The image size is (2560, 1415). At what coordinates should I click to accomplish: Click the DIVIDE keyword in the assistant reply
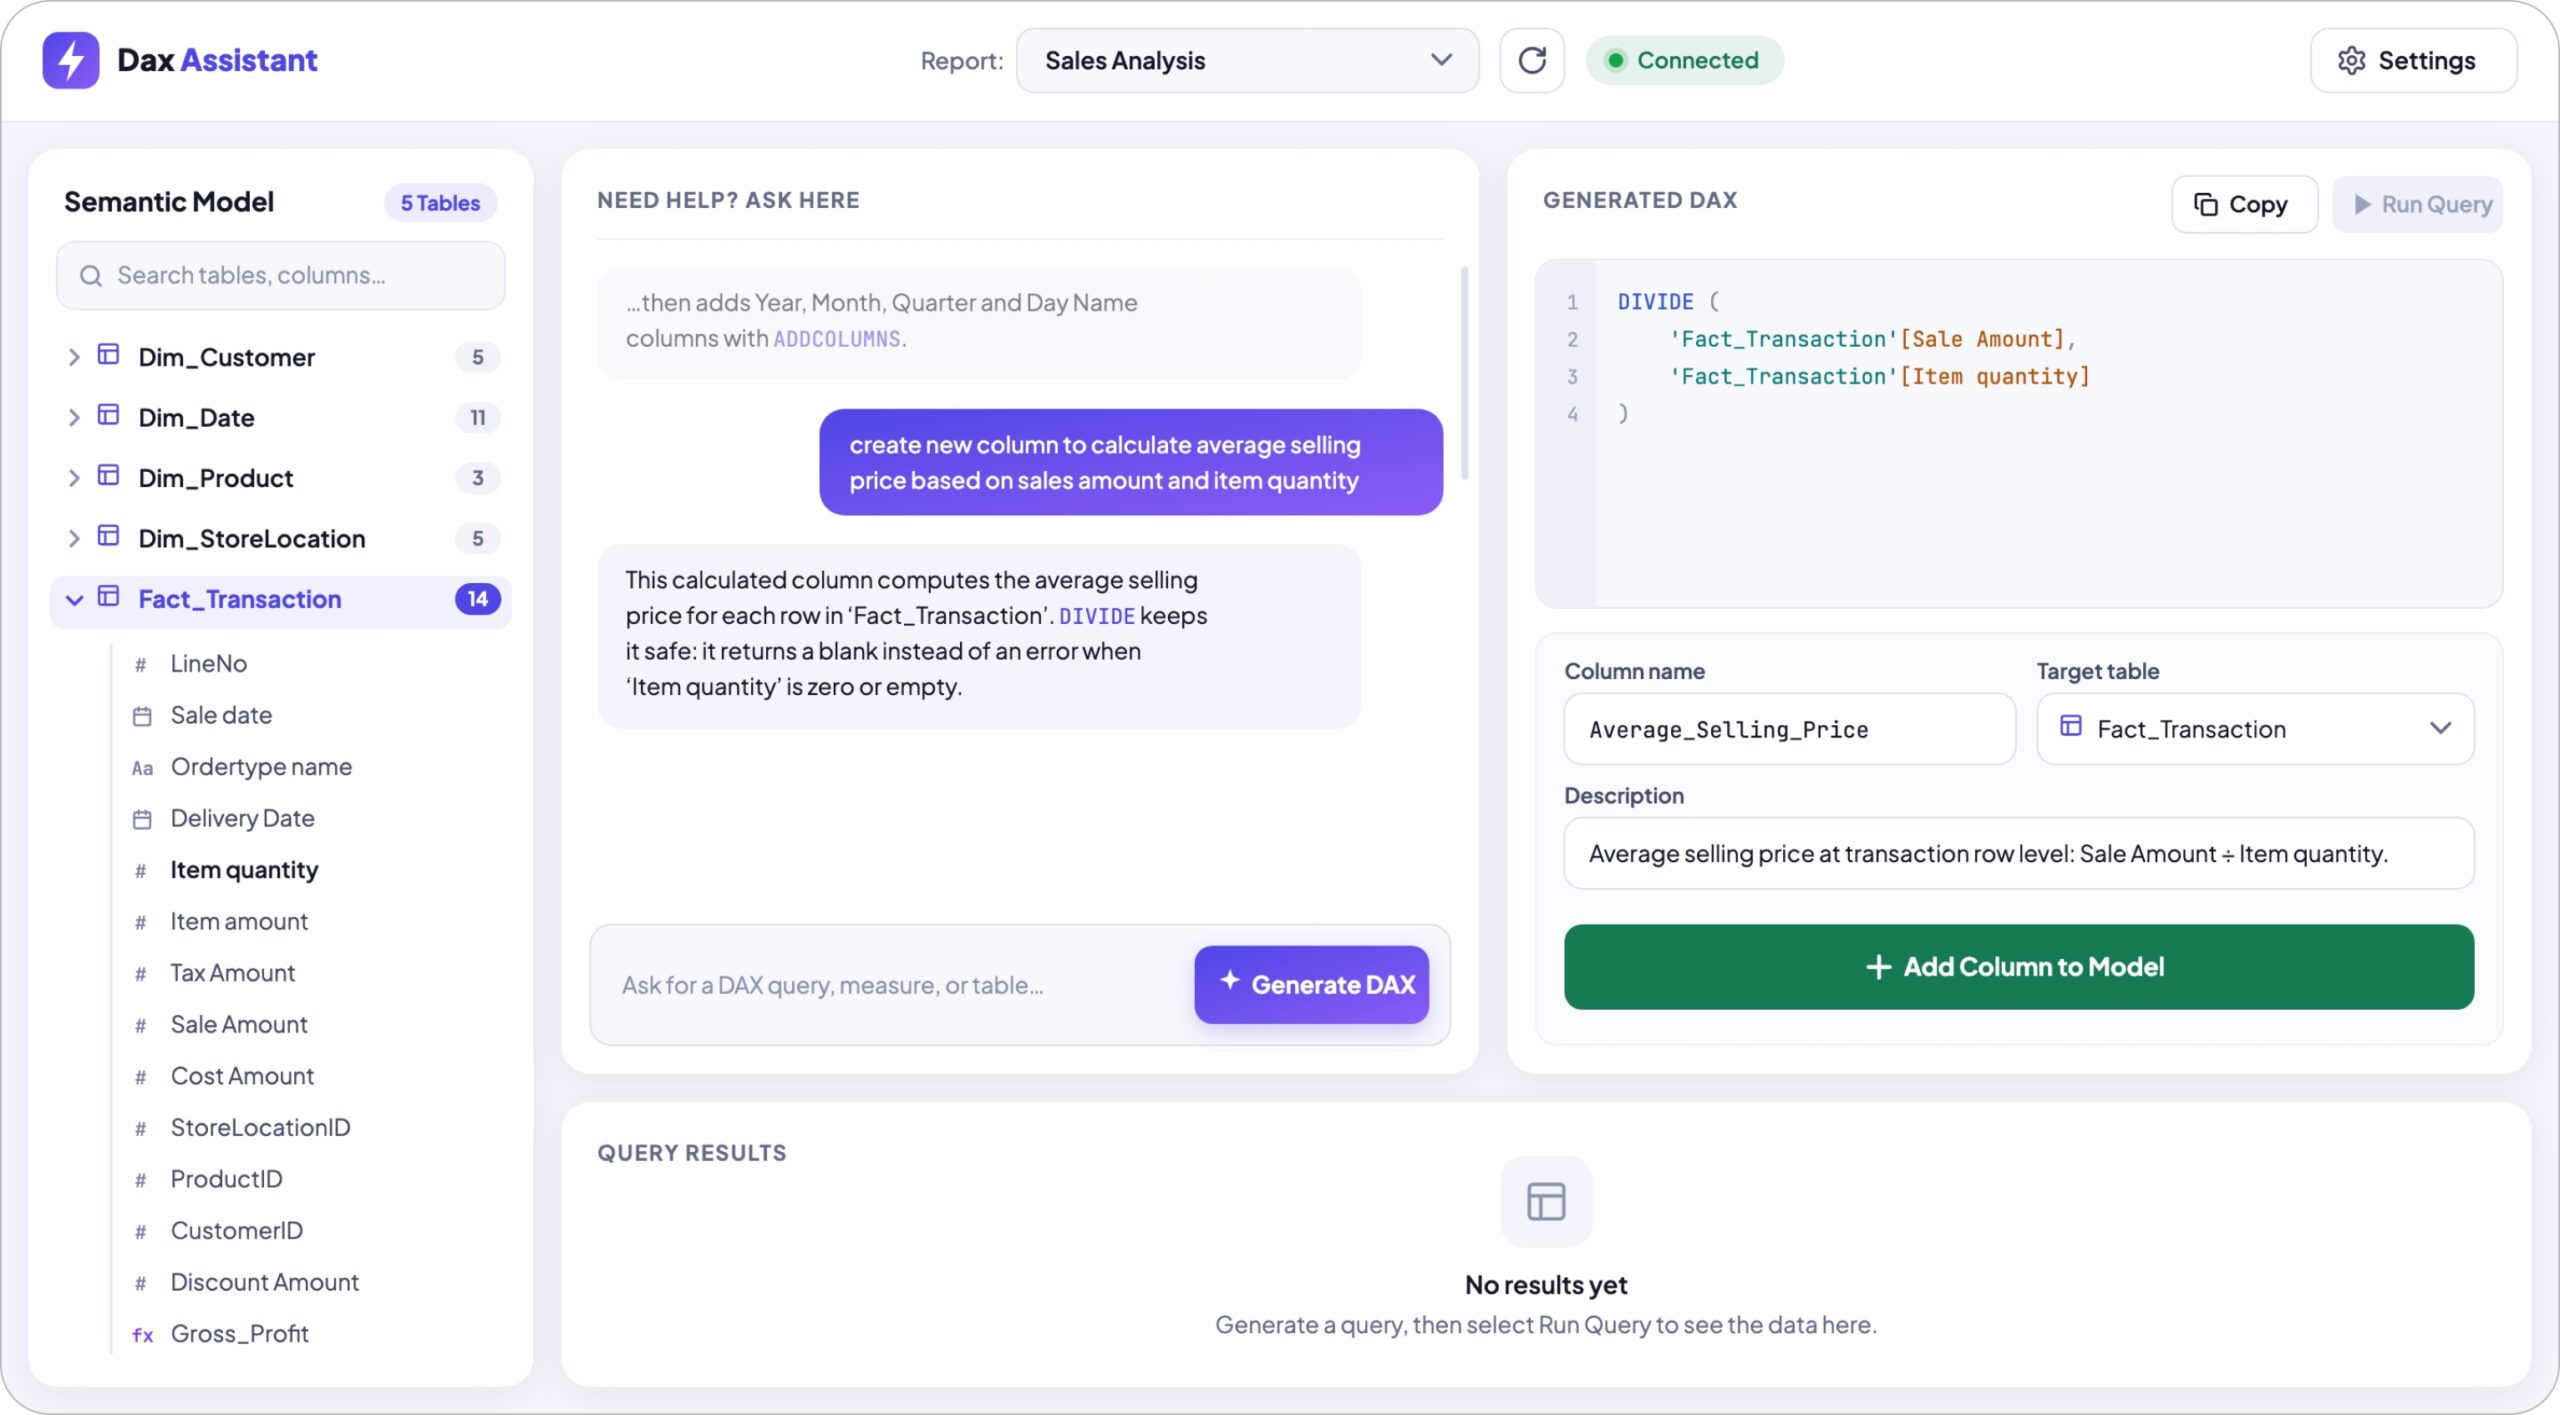point(1097,616)
